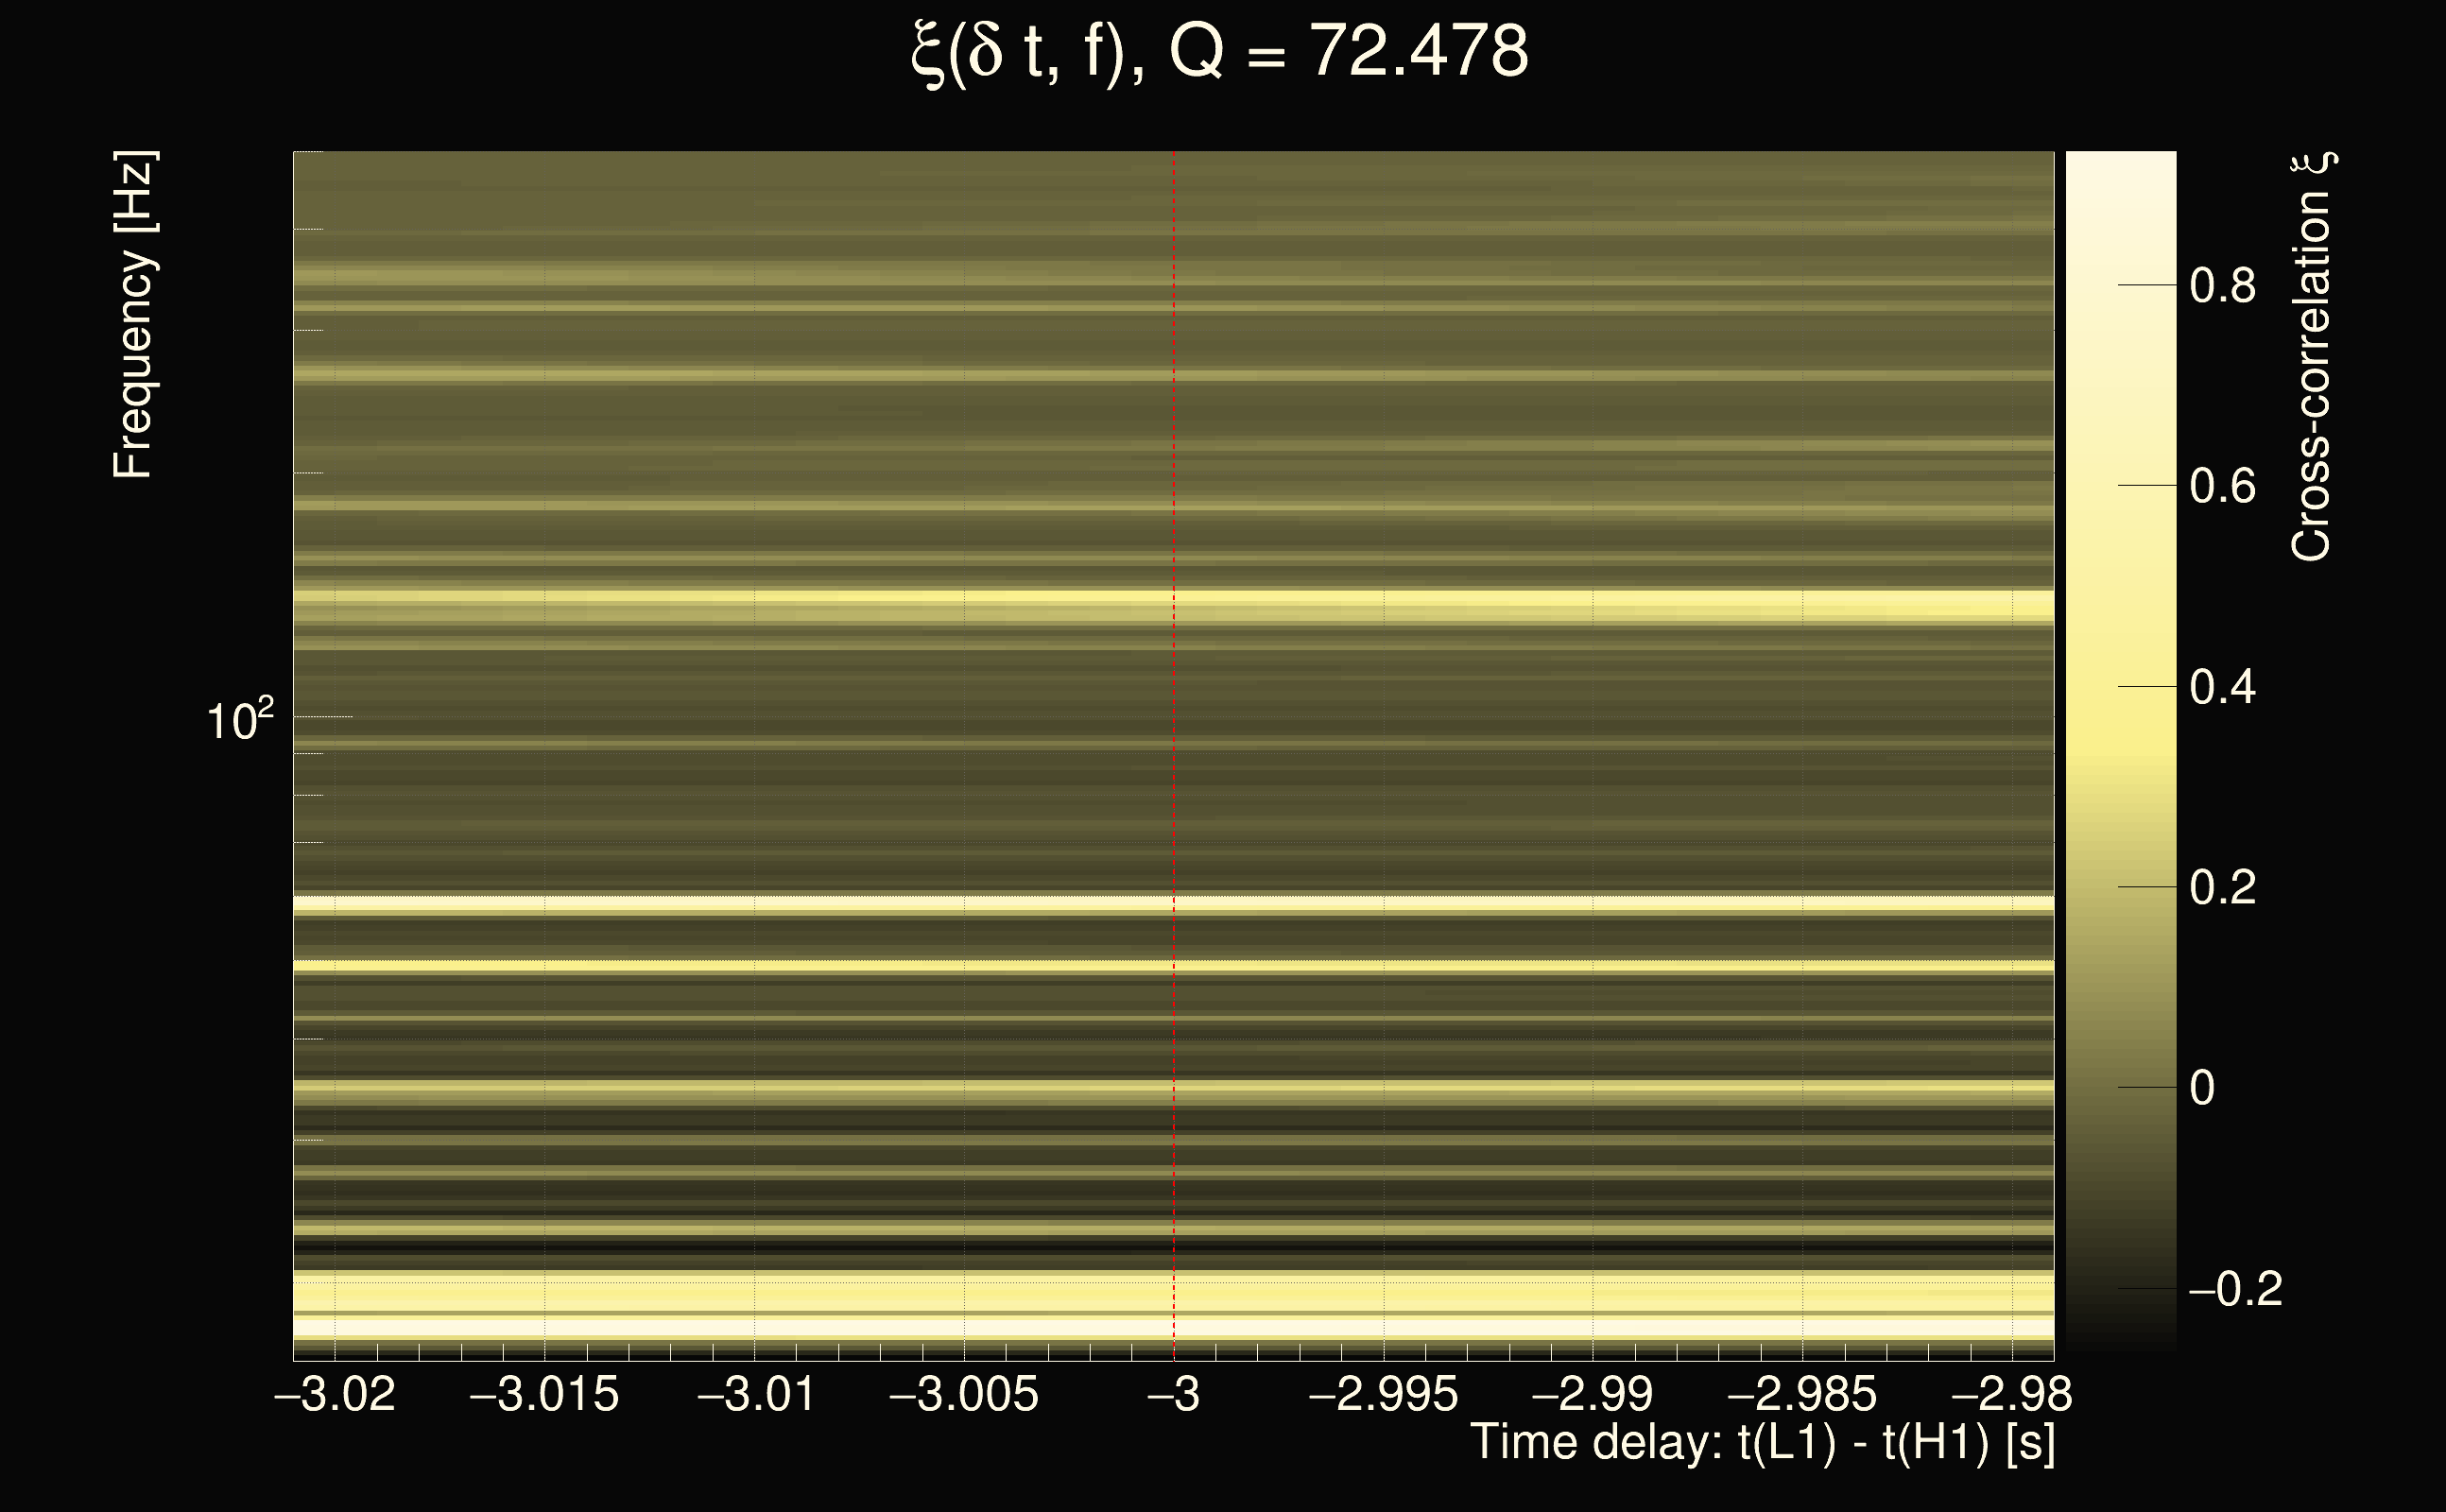
Task: Click the -3.01 x-axis tick label
Action: 756,1395
